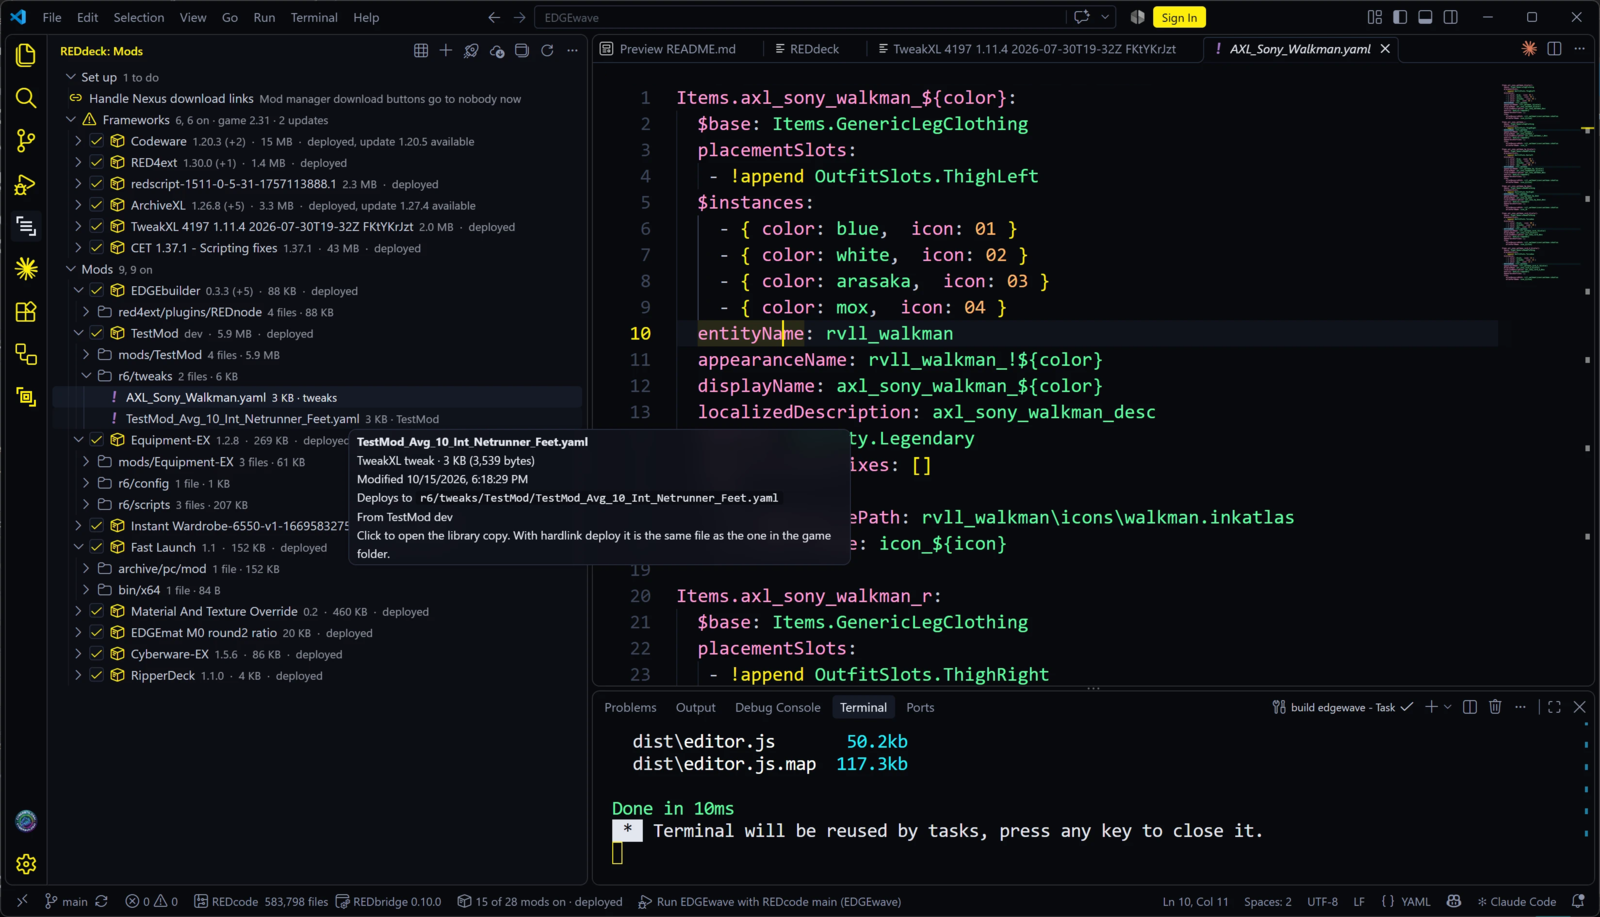
Task: Collapse the Frameworks group
Action: pyautogui.click(x=71, y=120)
